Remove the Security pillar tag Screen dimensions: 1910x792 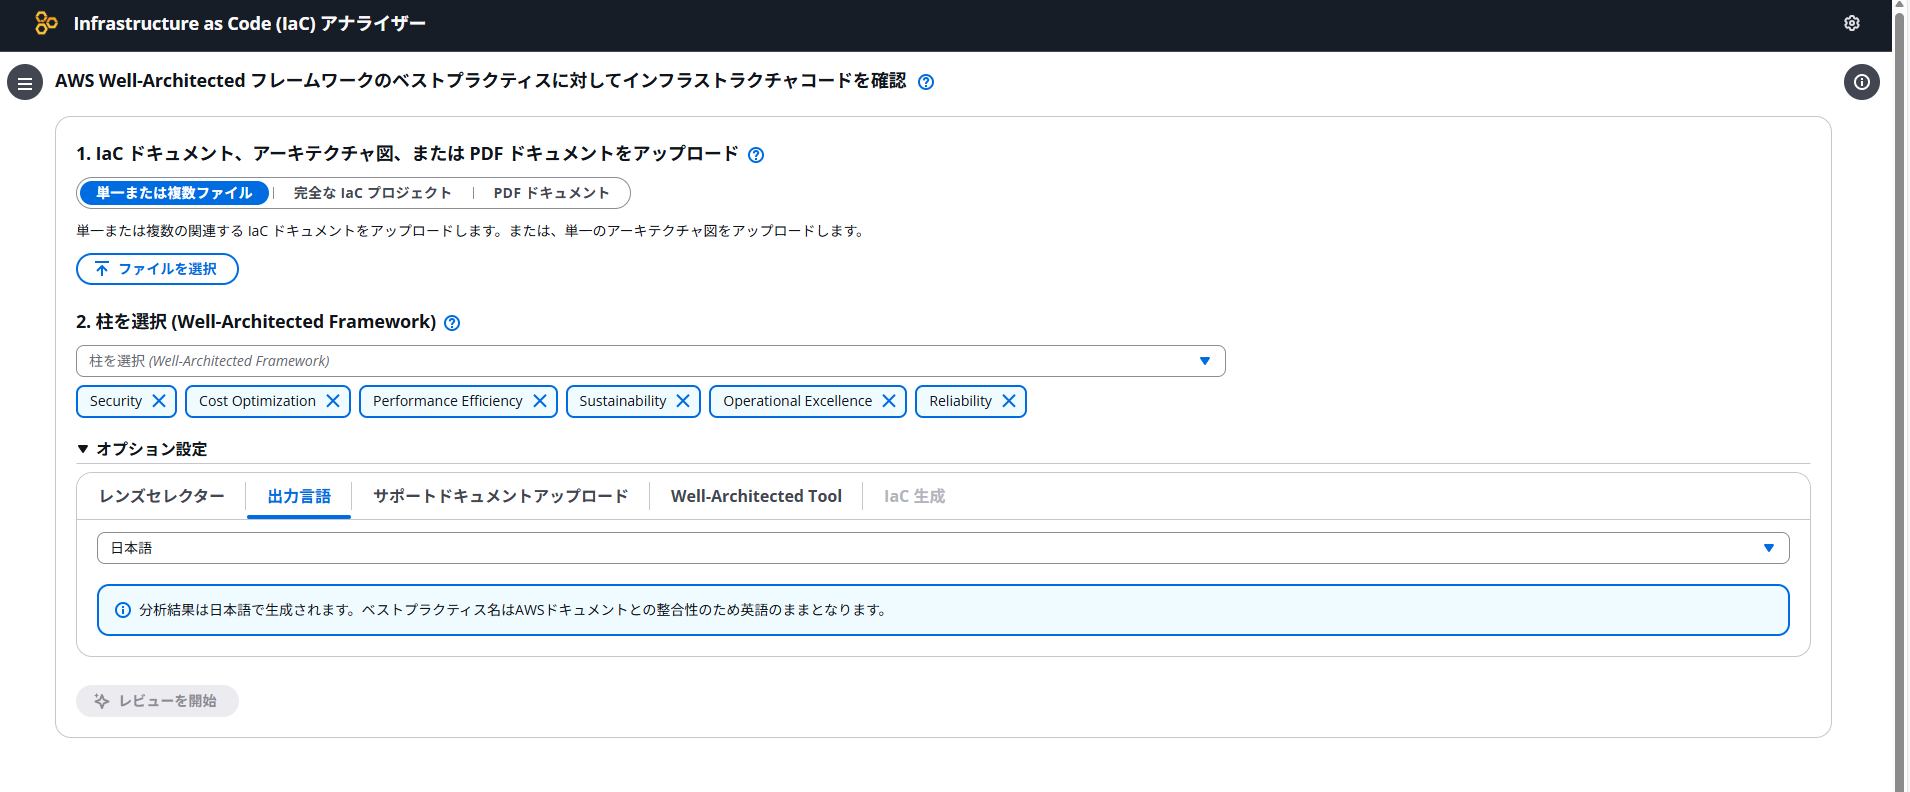coord(159,401)
